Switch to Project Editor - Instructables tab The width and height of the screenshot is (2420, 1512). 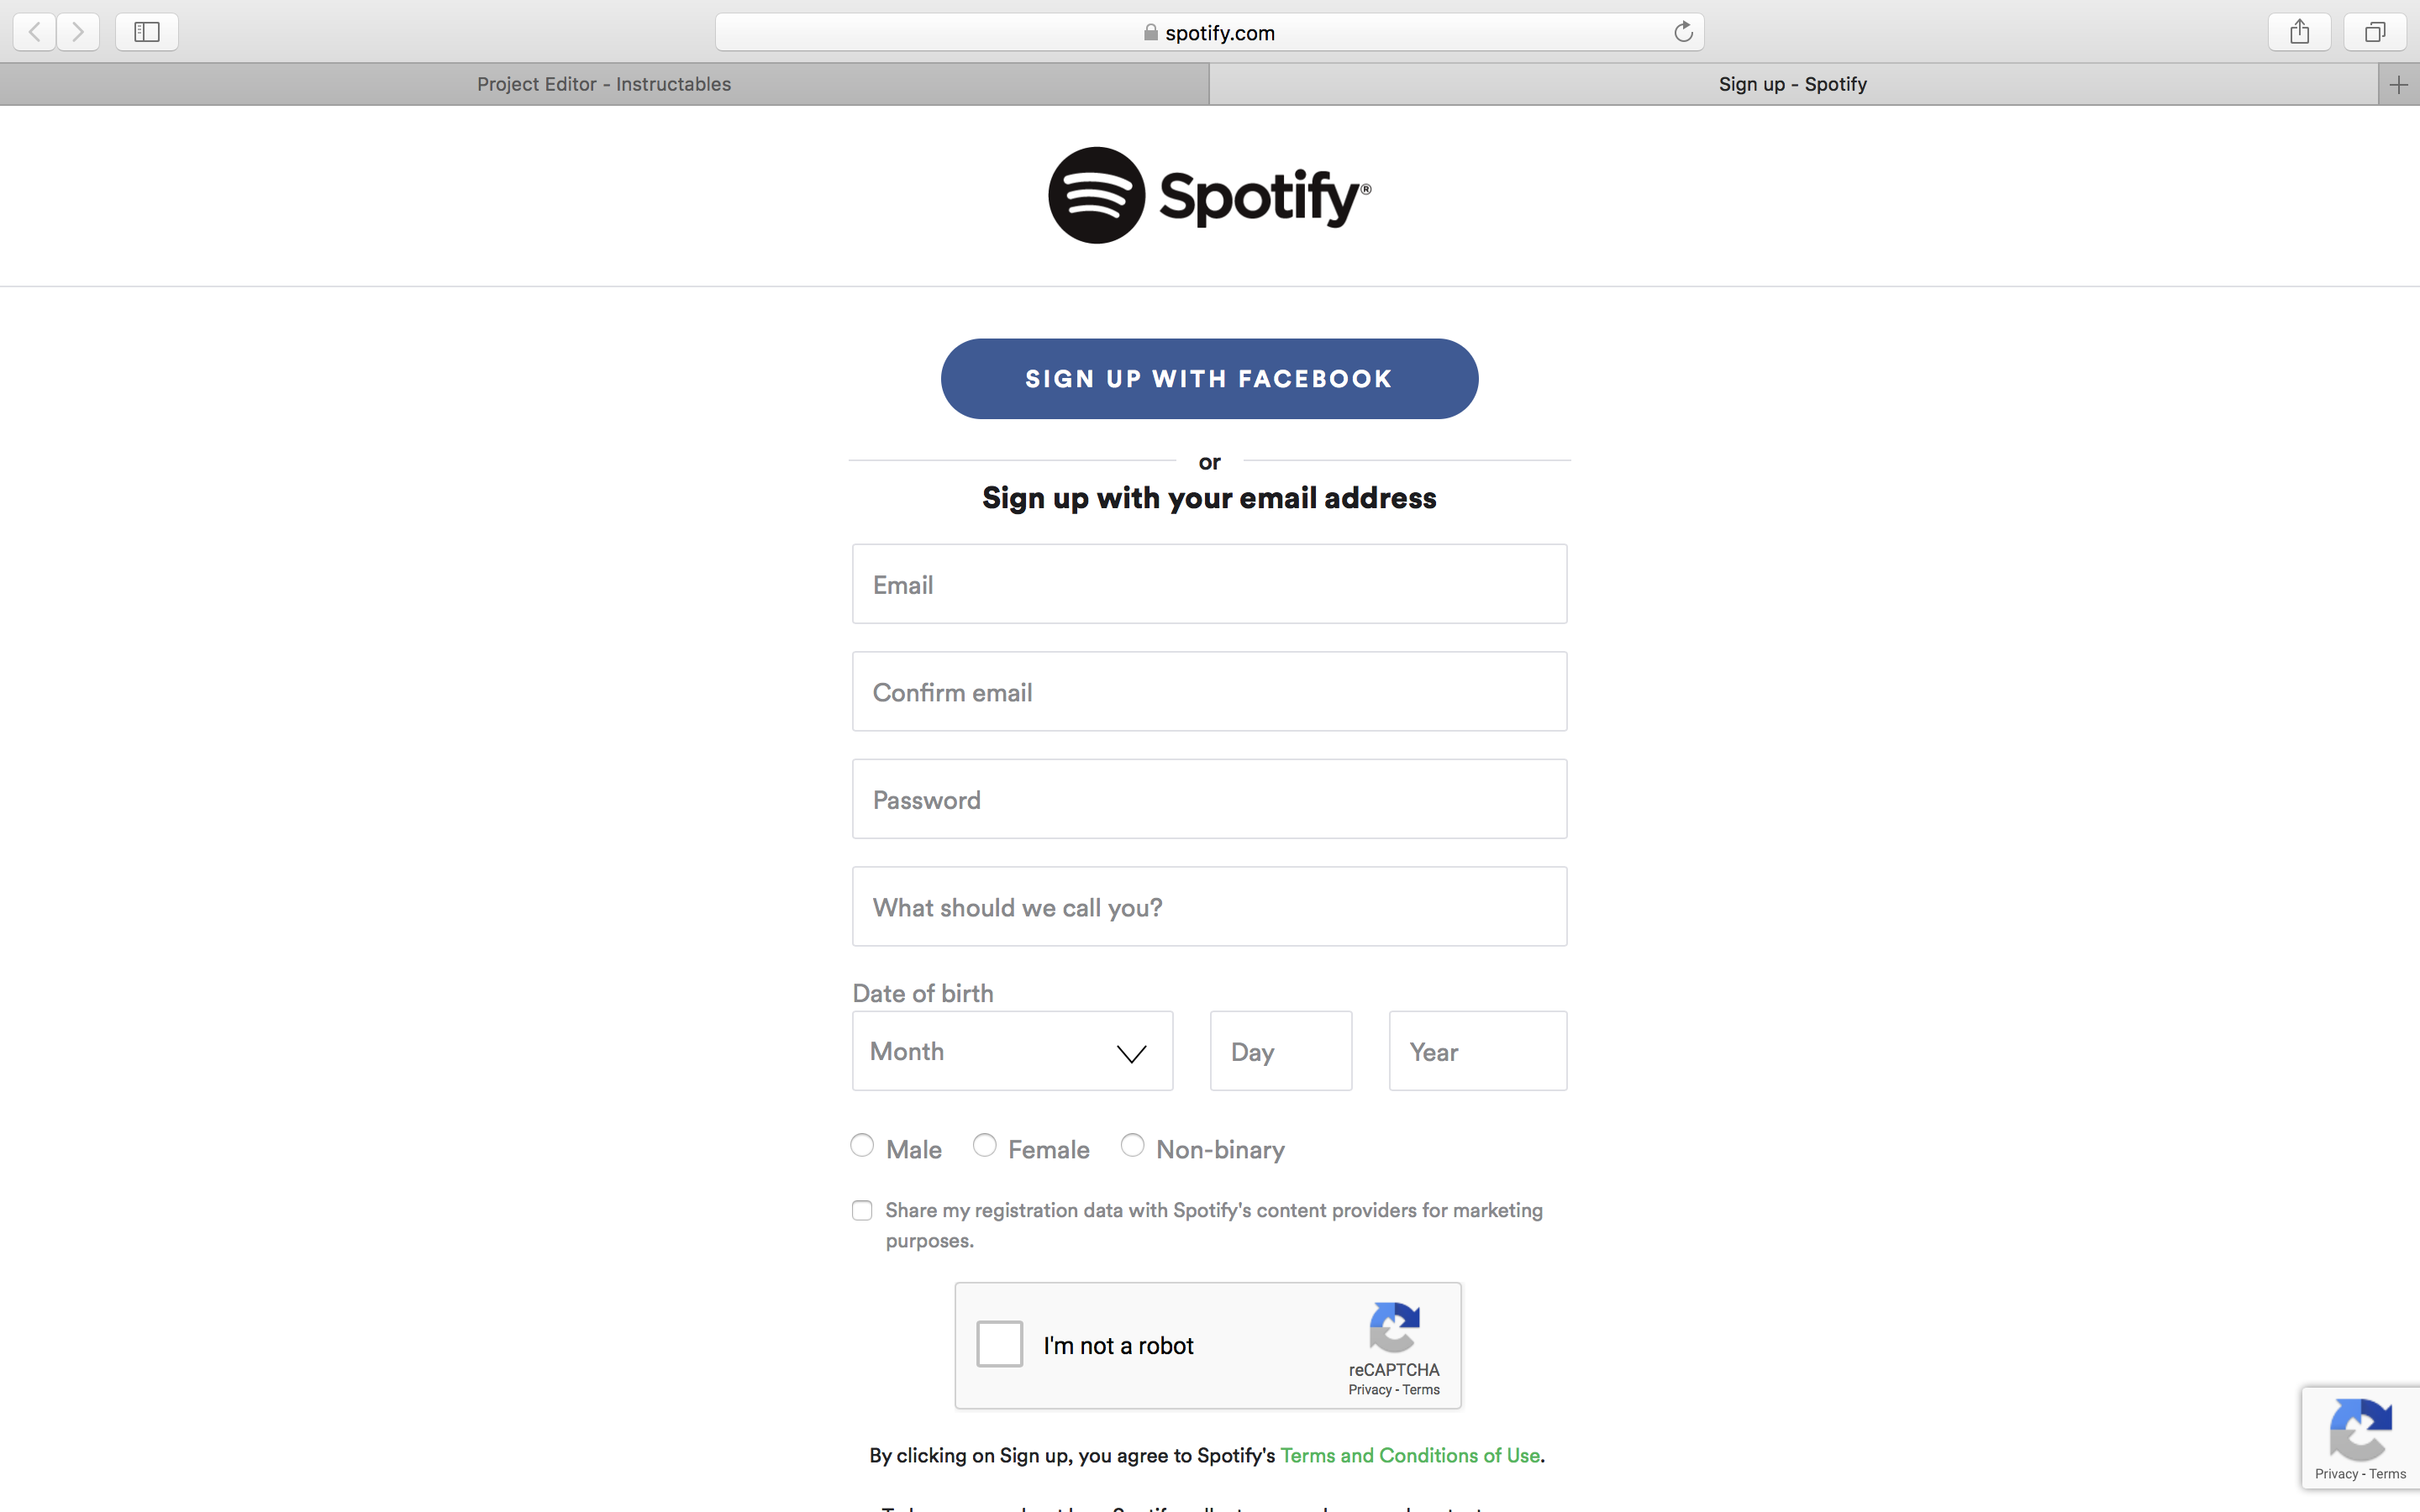(604, 85)
